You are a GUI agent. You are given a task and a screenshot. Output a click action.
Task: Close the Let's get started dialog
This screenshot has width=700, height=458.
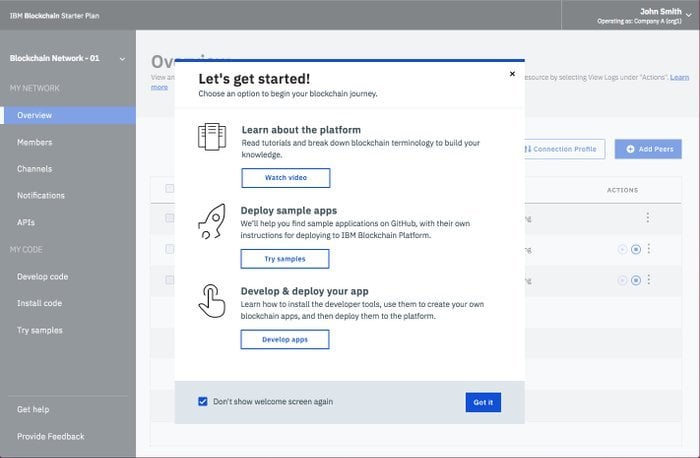(x=512, y=74)
